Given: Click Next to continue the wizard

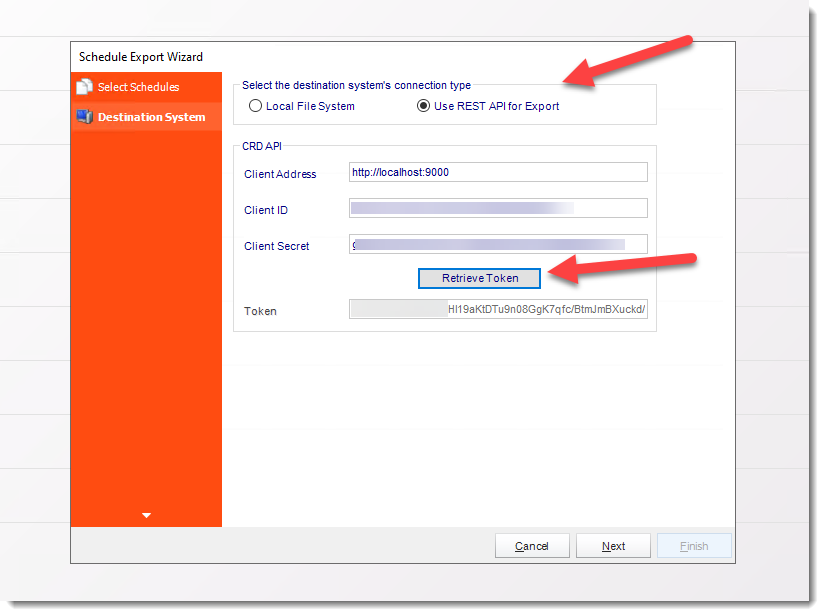Looking at the screenshot, I should pyautogui.click(x=613, y=546).
